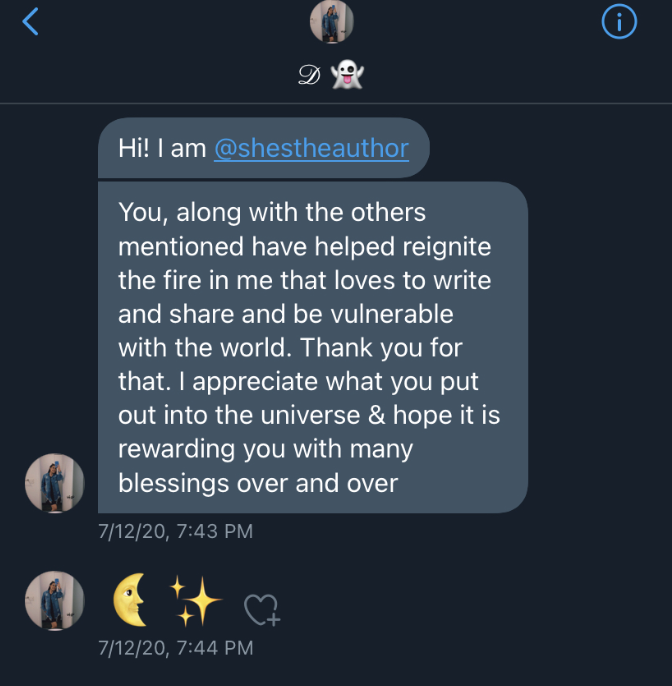The height and width of the screenshot is (686, 672).
Task: Open the conversation info icon
Action: click(x=619, y=22)
